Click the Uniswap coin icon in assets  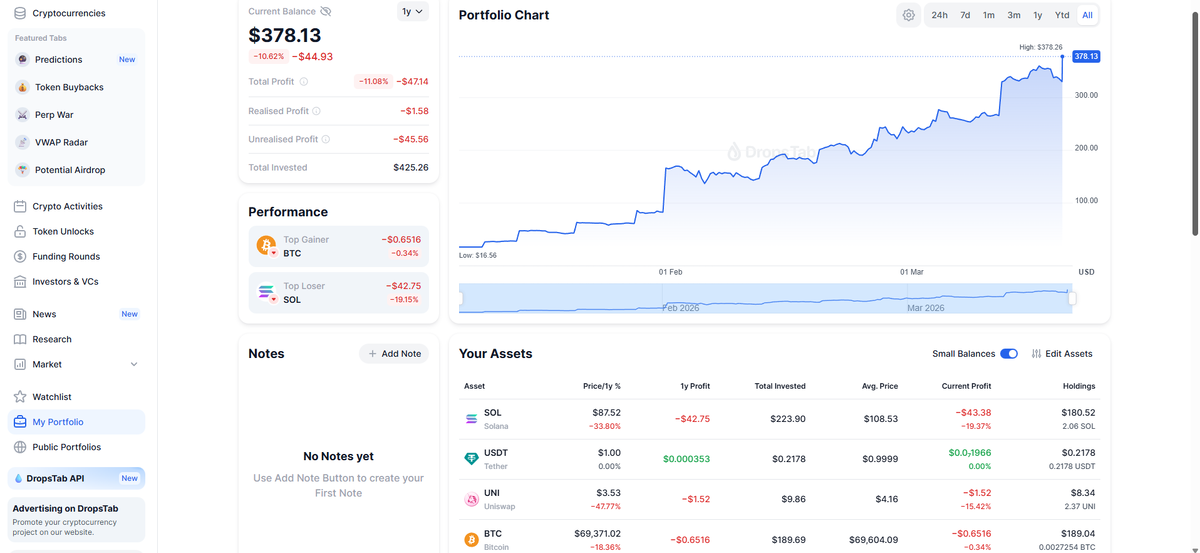pos(471,499)
